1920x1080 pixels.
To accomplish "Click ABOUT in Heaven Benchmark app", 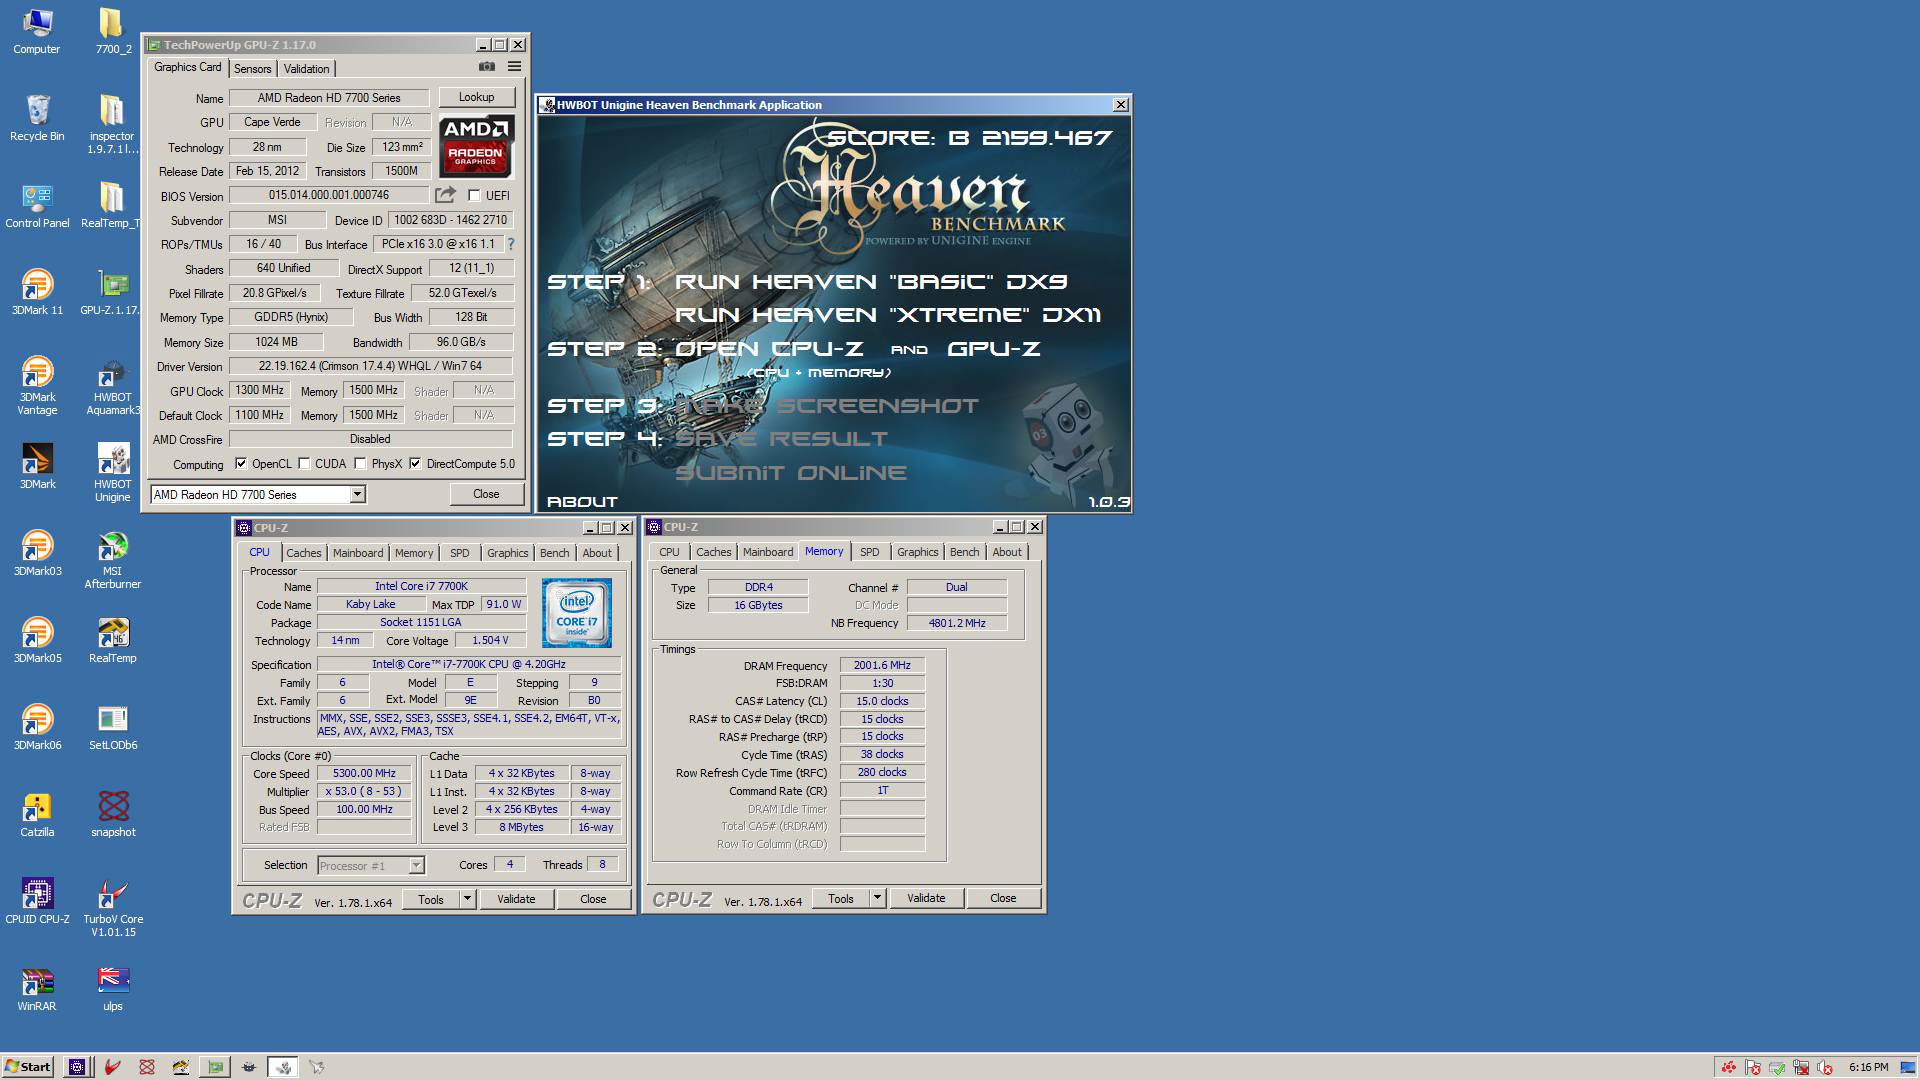I will pos(582,502).
